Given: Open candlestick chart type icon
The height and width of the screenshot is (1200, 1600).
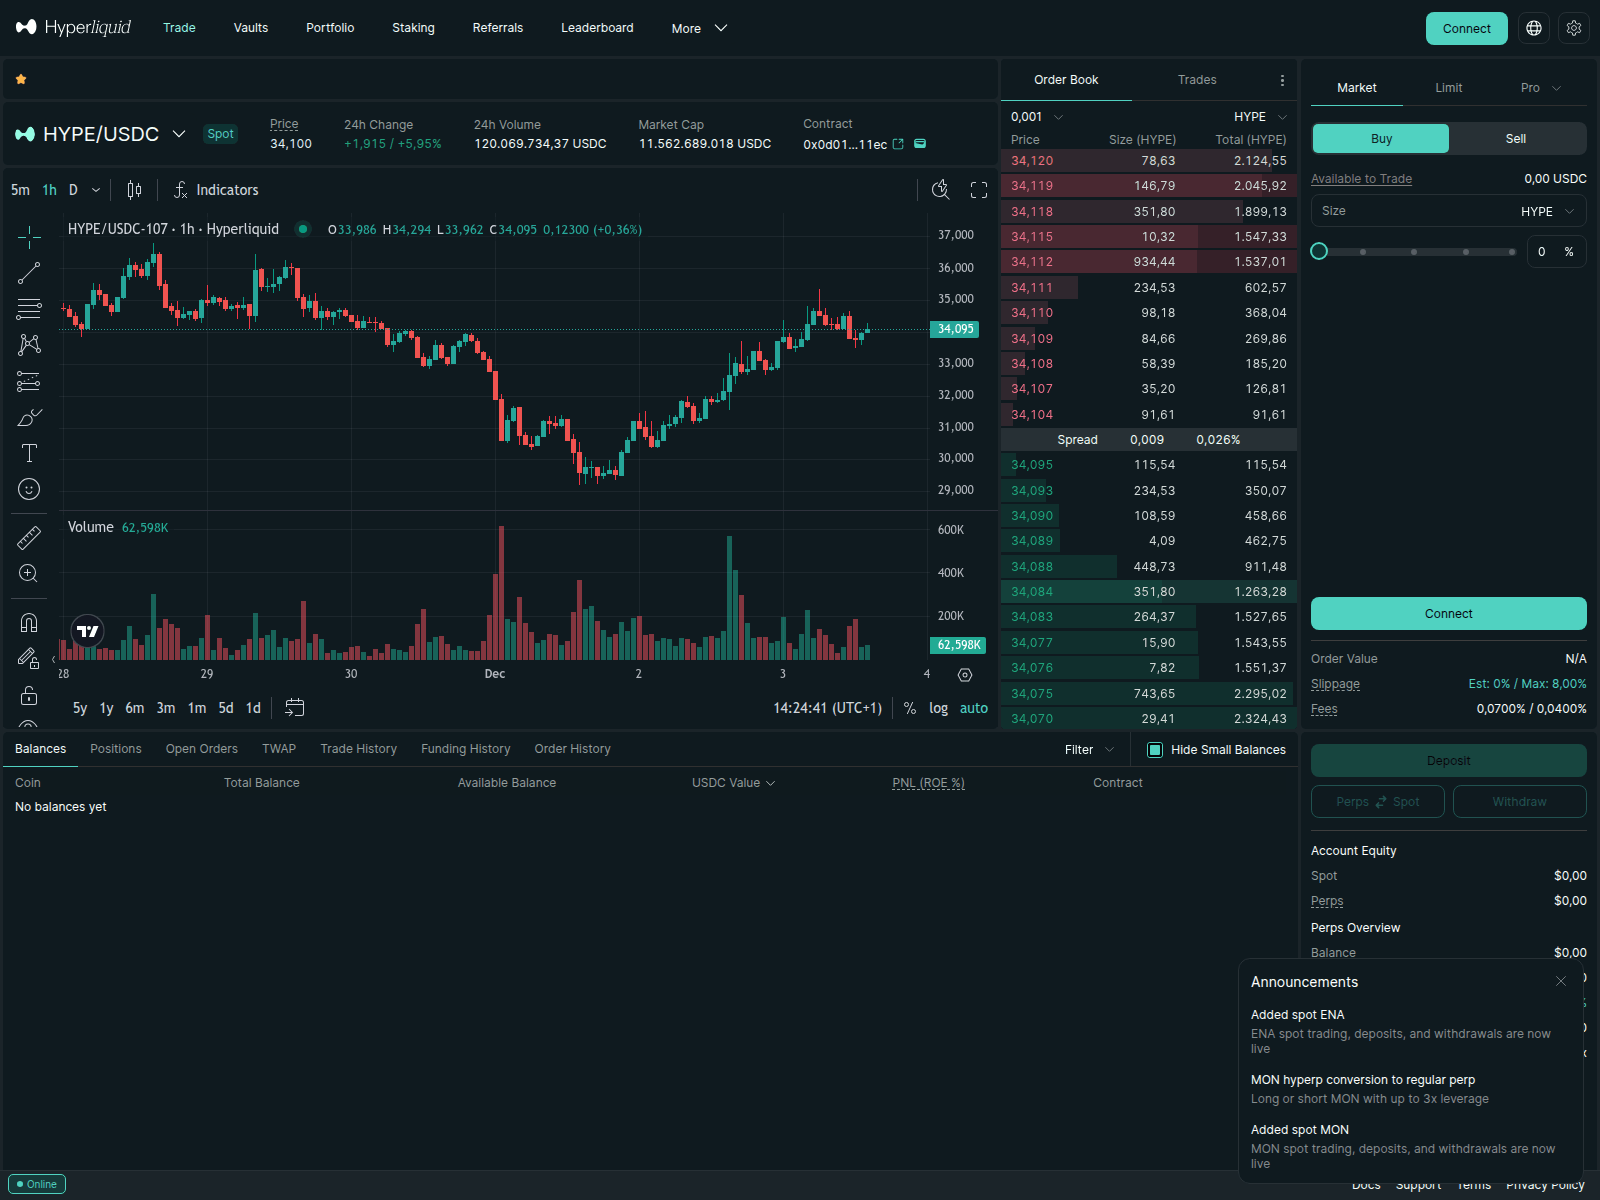Looking at the screenshot, I should click(134, 190).
